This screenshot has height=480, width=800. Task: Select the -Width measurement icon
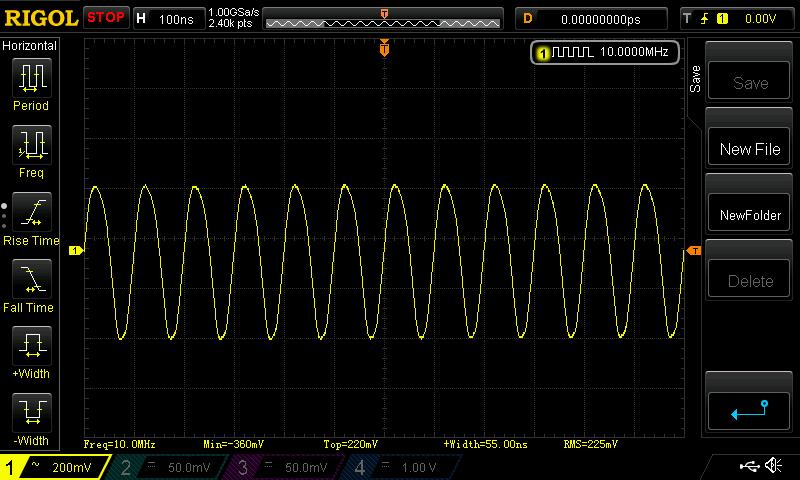[x=32, y=412]
